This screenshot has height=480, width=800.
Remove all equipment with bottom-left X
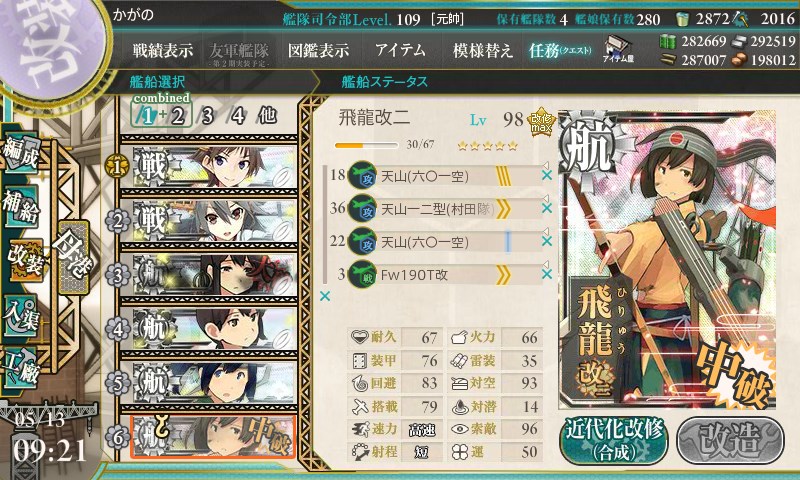(324, 296)
